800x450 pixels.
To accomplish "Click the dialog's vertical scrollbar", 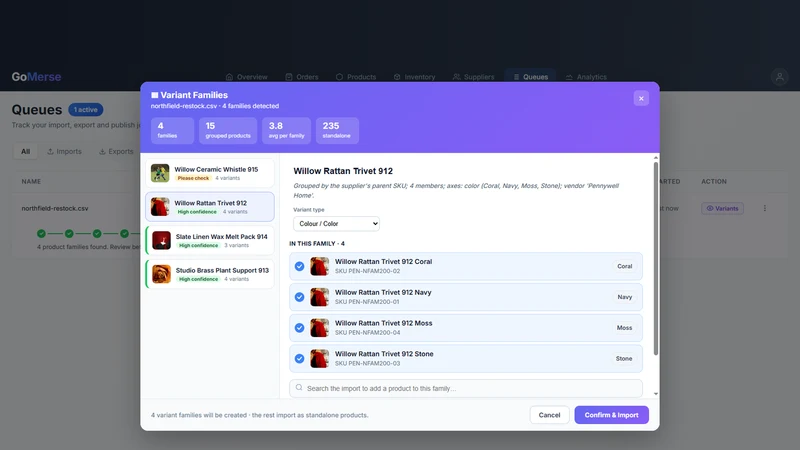I will click(x=656, y=259).
